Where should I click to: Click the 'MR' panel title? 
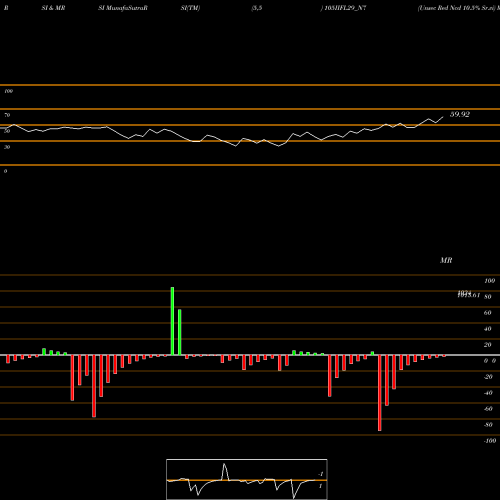[x=446, y=260]
